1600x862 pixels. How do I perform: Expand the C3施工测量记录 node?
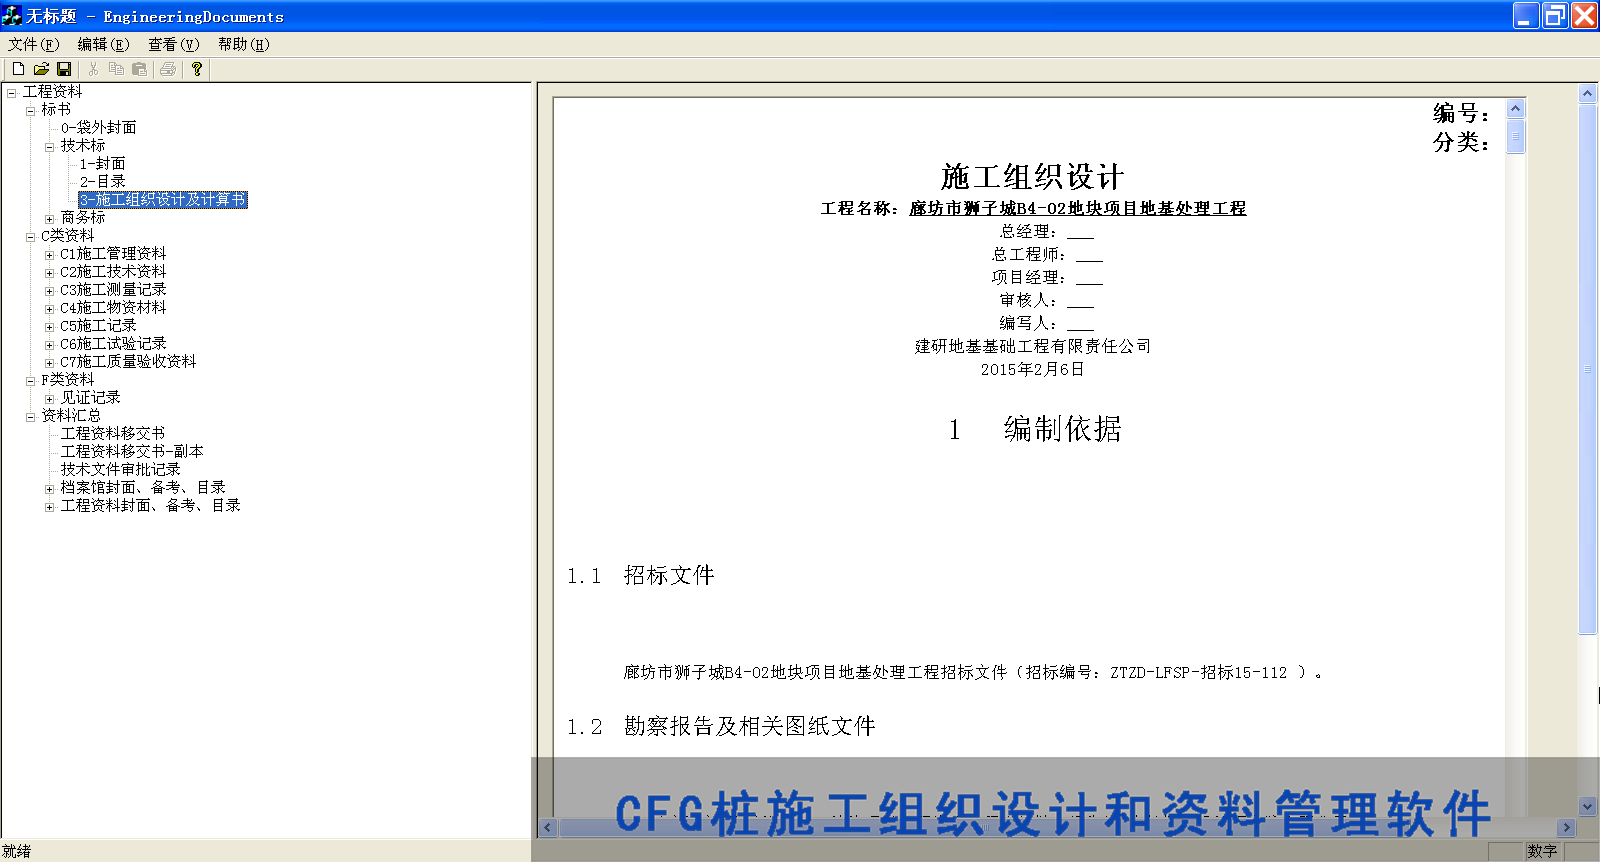click(x=49, y=290)
